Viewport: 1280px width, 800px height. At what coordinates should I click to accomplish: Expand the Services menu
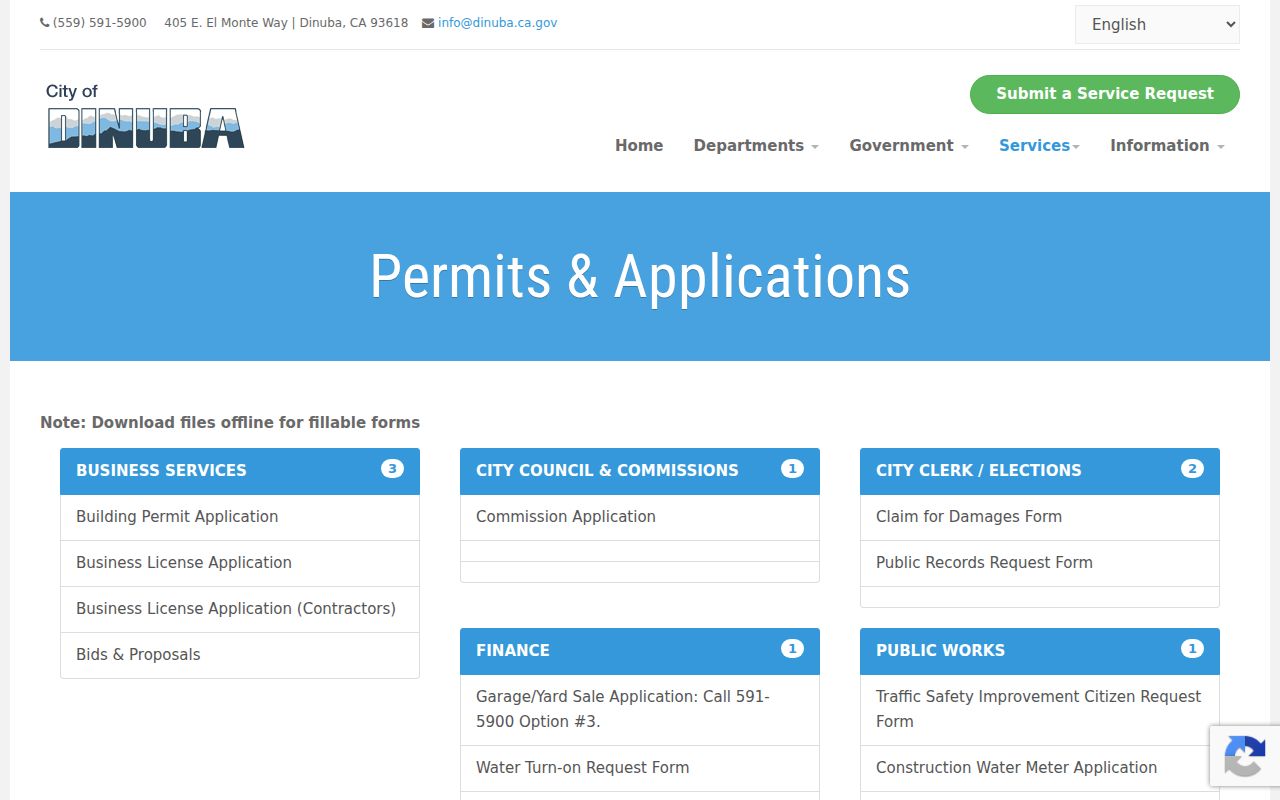click(x=1039, y=145)
